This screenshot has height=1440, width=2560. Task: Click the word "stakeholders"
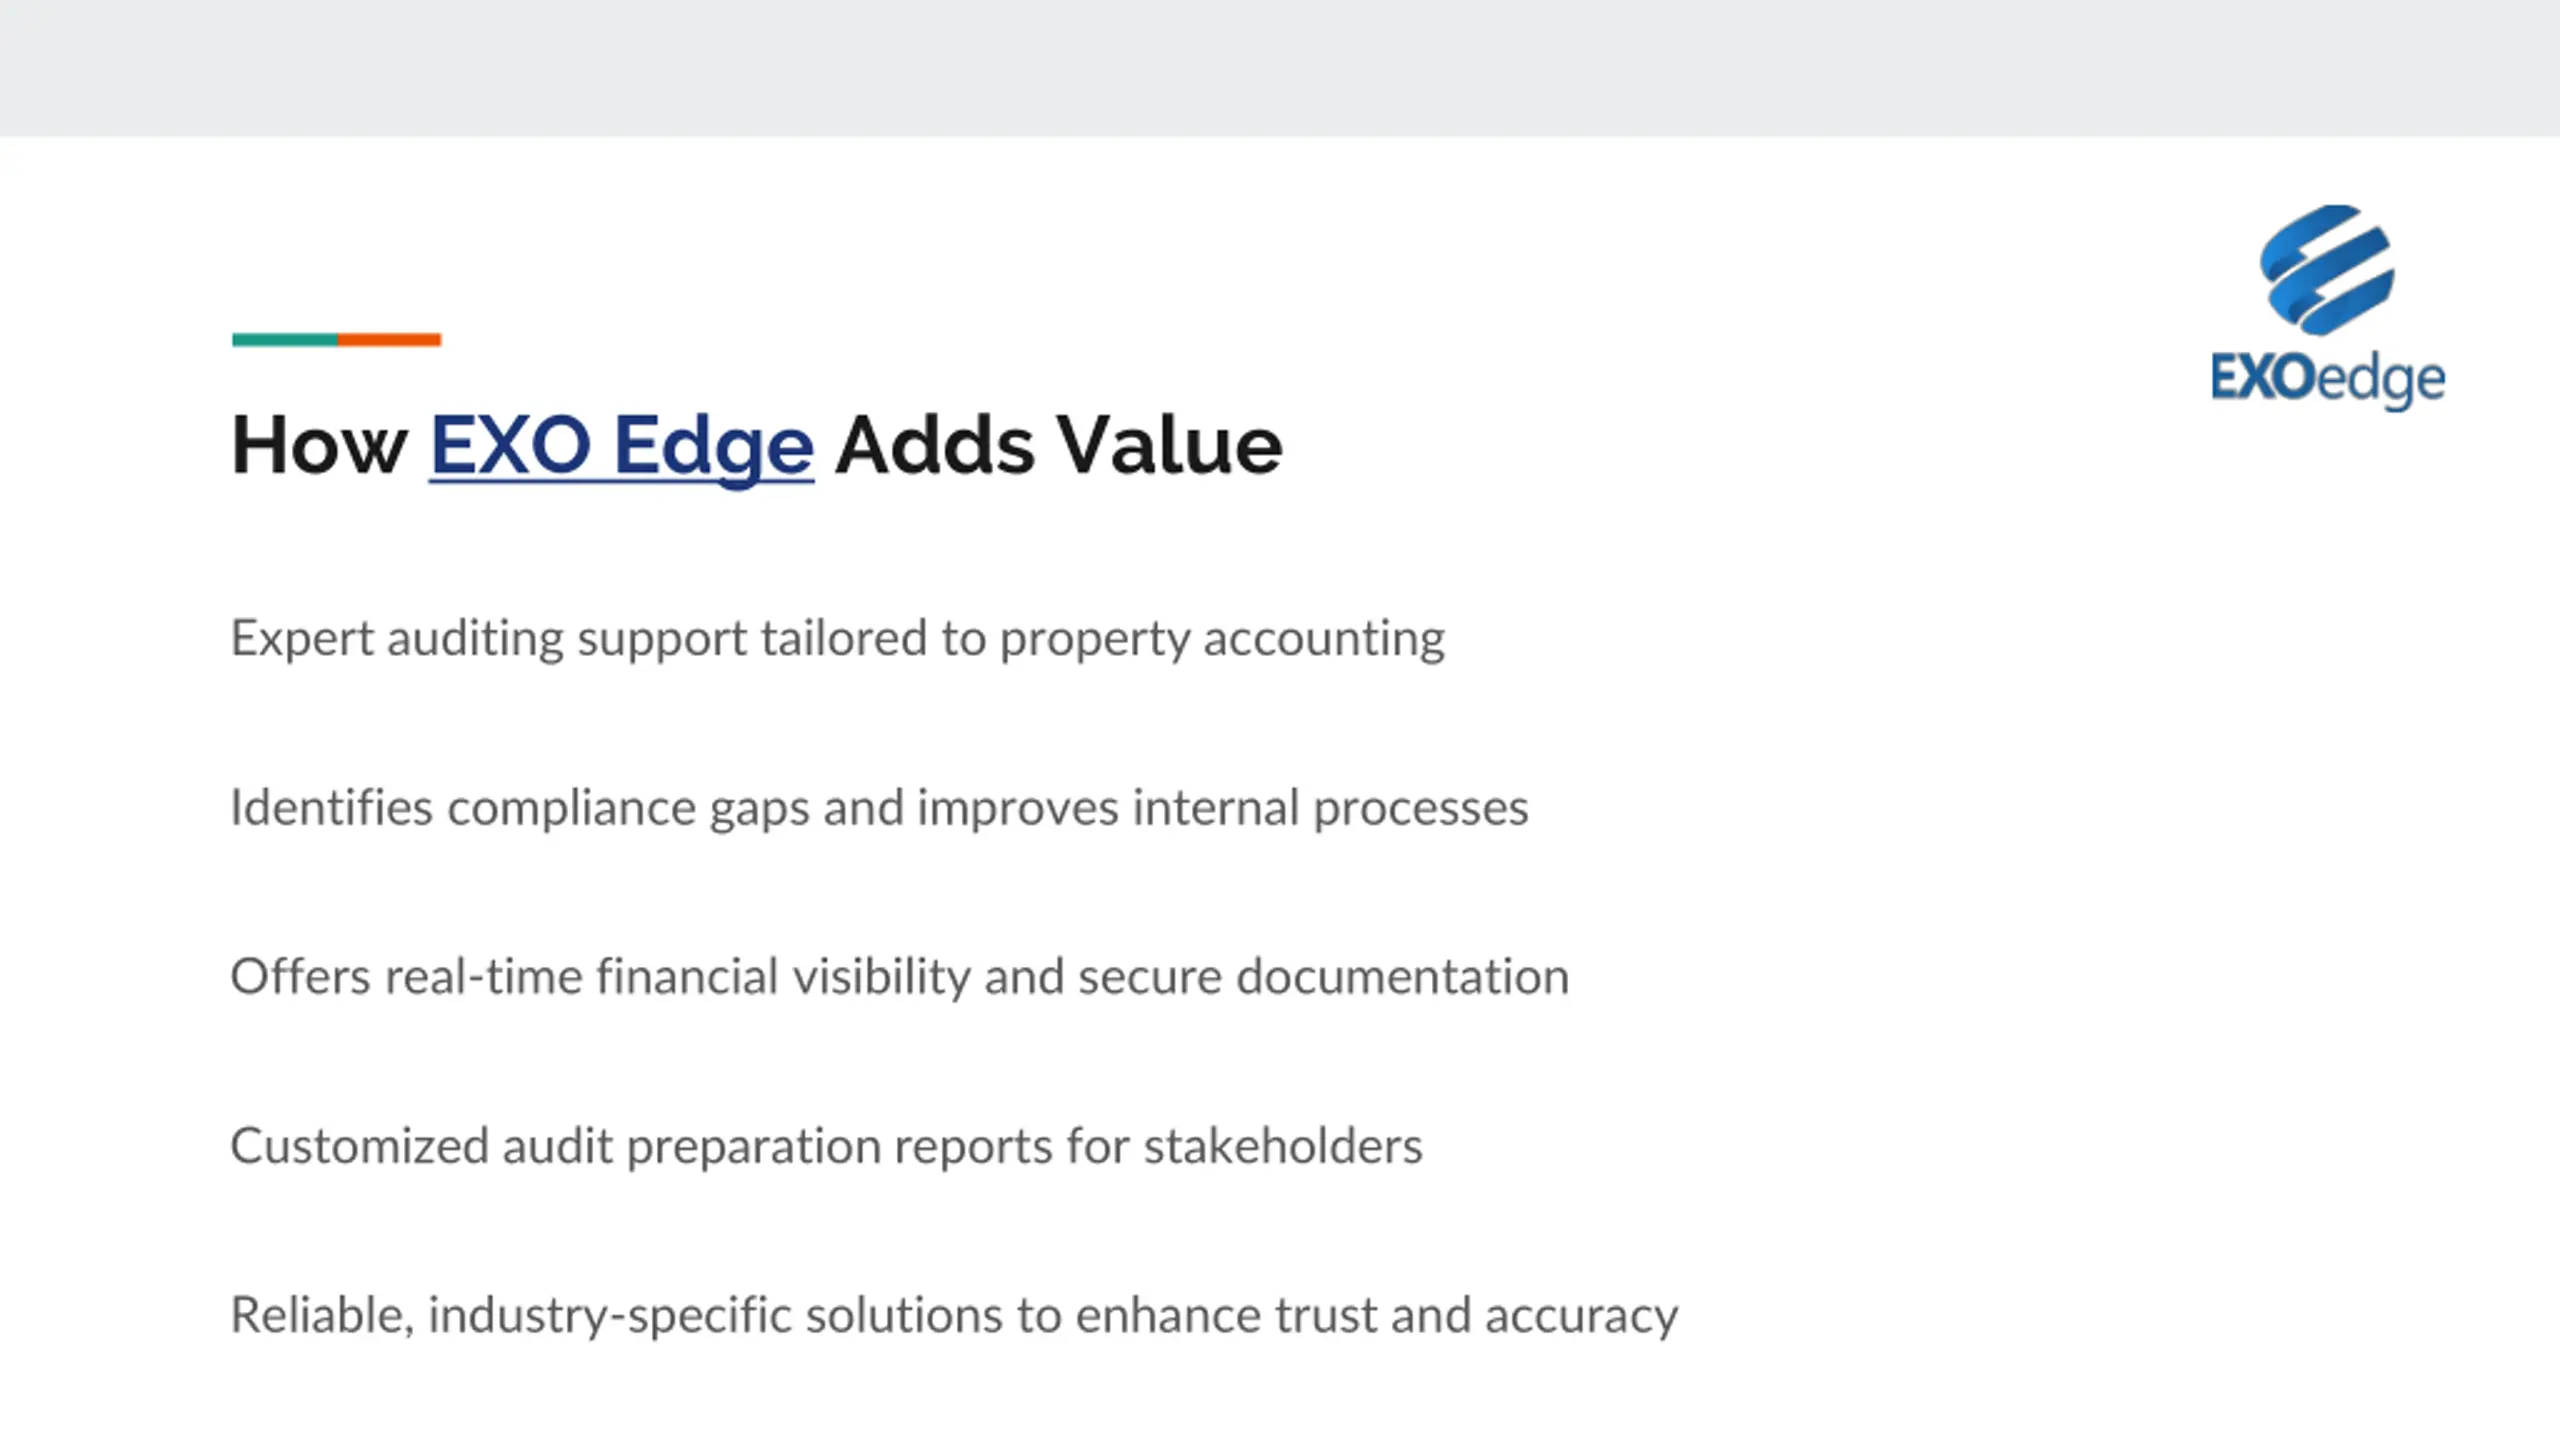(1283, 1146)
